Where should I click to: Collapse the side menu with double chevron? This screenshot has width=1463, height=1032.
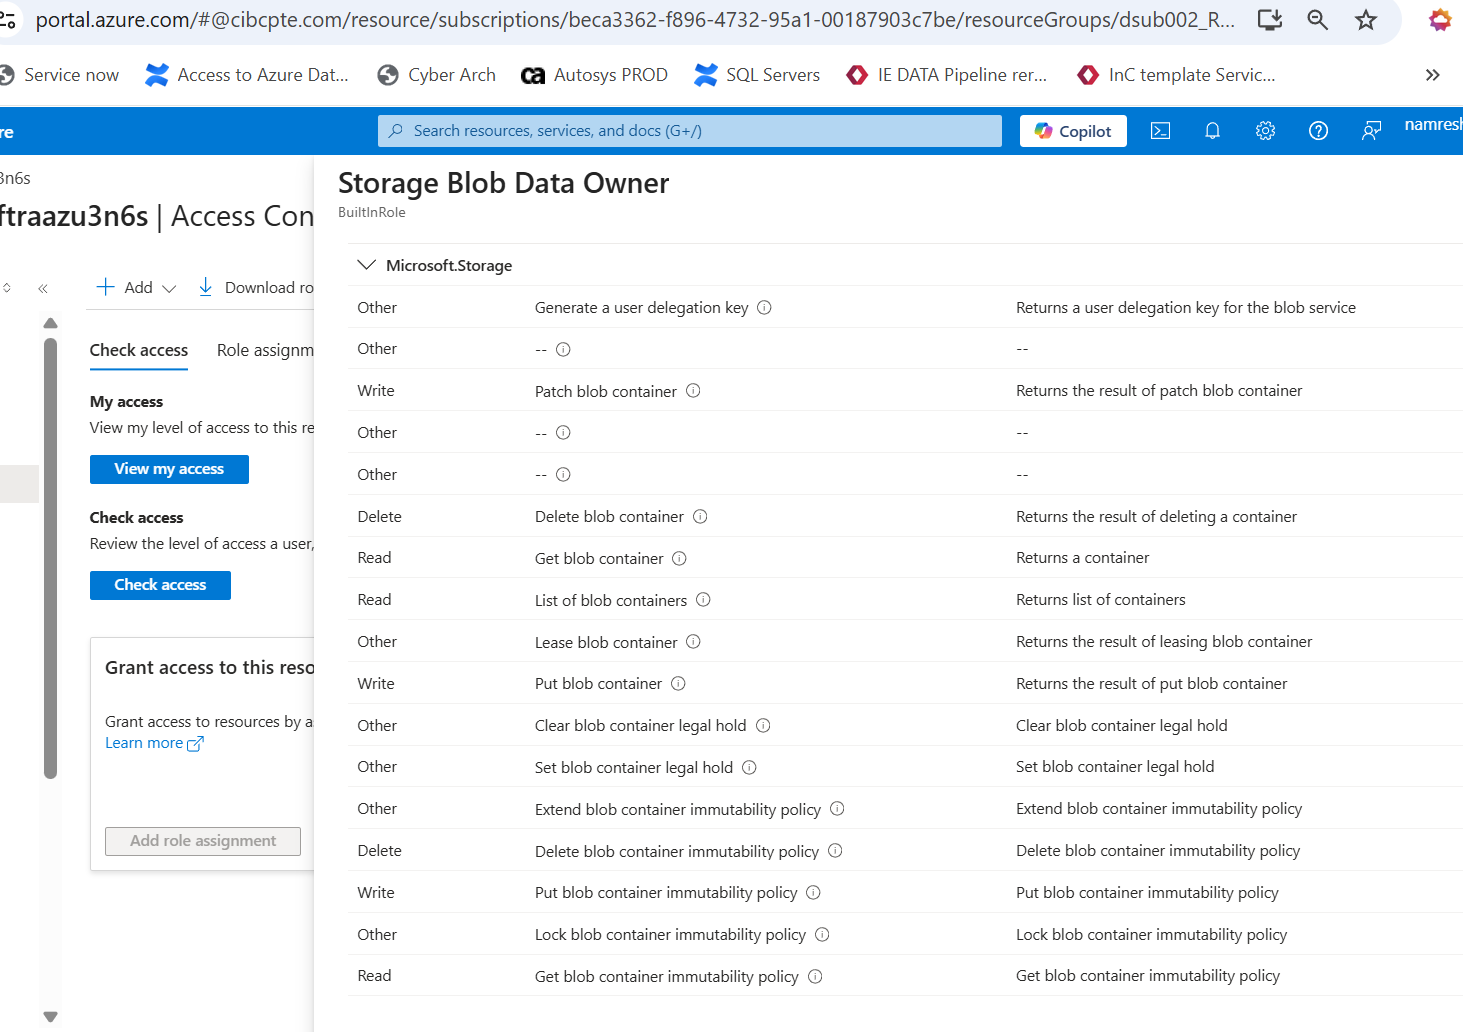43,288
